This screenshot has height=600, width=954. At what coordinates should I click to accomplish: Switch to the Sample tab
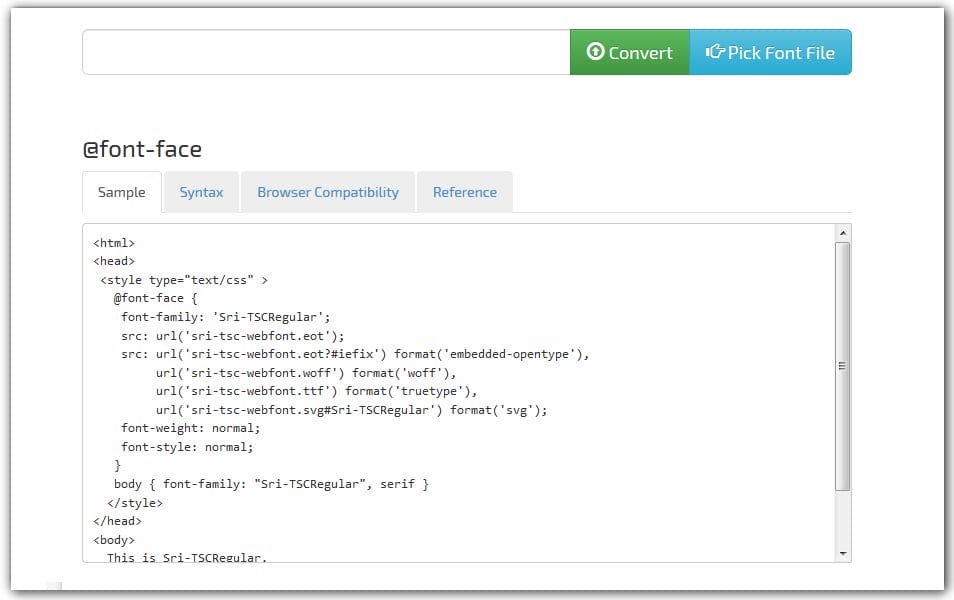pos(121,192)
